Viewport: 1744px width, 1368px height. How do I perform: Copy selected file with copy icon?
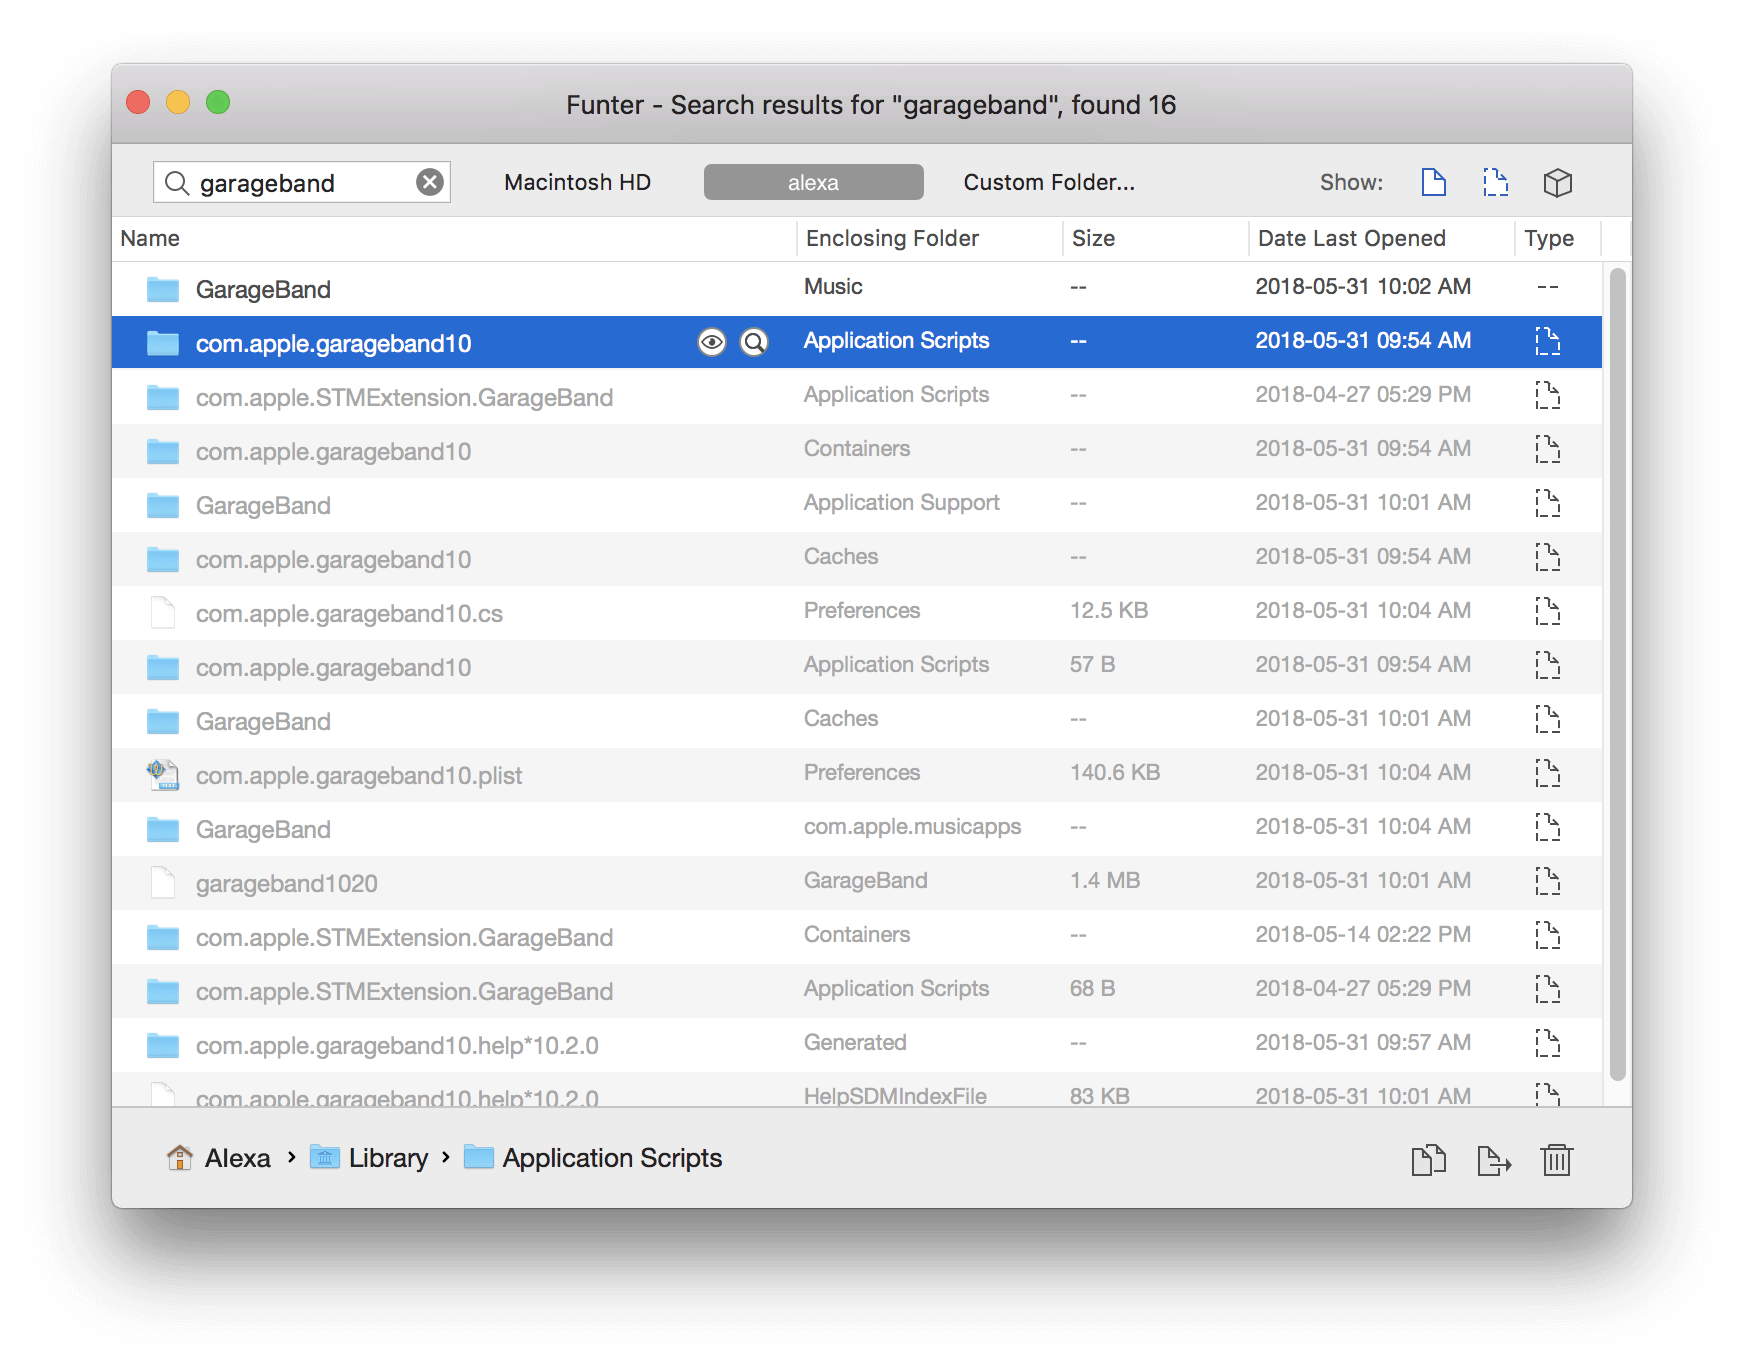pos(1429,1160)
